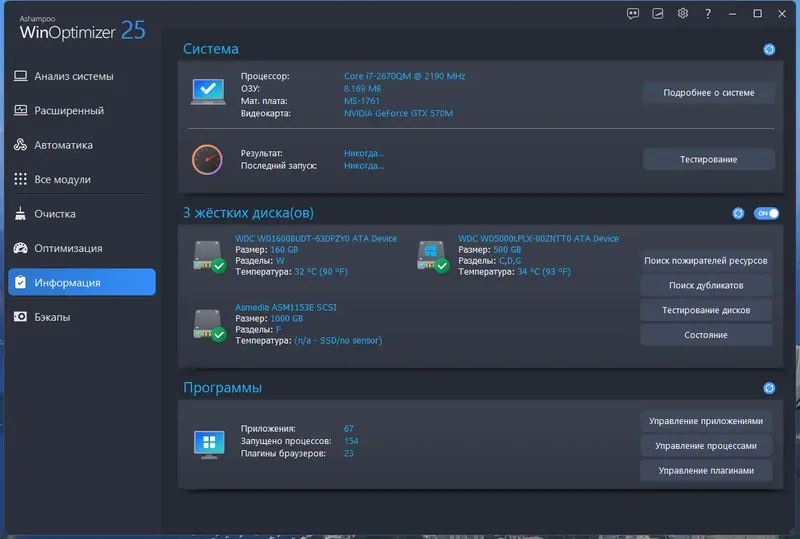This screenshot has width=800, height=539.
Task: Click the Все модули grid icon
Action: click(x=20, y=179)
